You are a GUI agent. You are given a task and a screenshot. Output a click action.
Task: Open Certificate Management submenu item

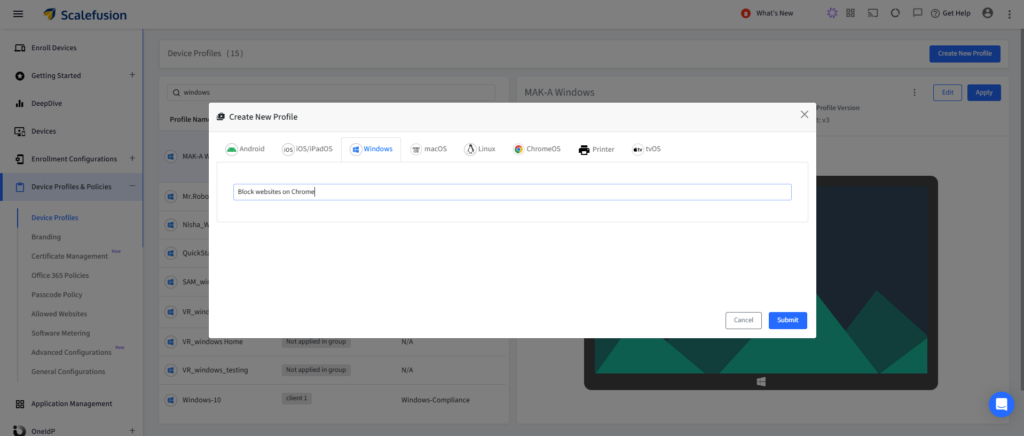[x=70, y=256]
